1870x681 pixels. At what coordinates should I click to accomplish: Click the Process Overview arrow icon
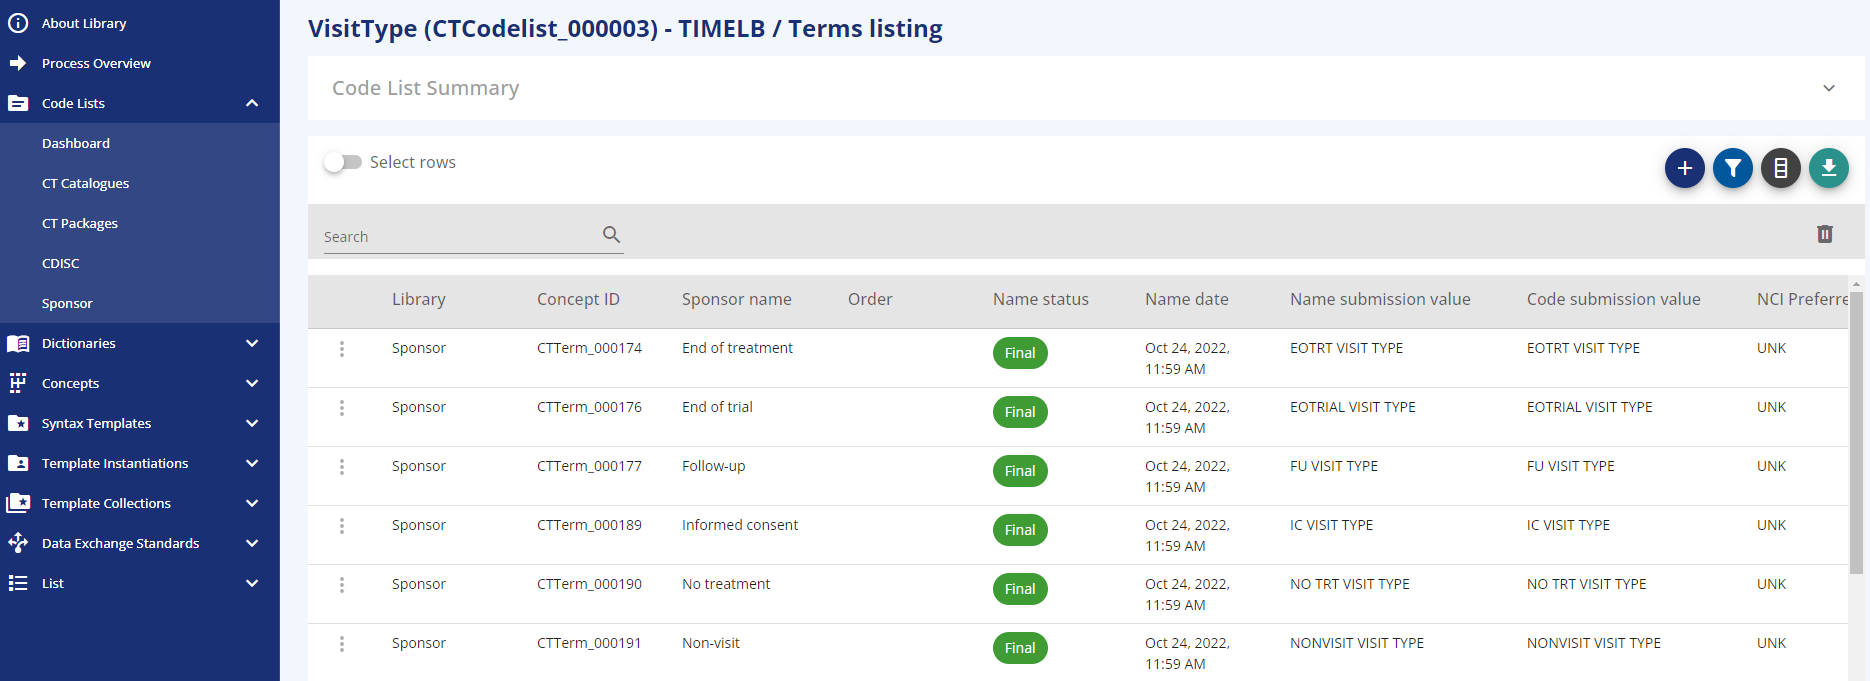tap(18, 63)
